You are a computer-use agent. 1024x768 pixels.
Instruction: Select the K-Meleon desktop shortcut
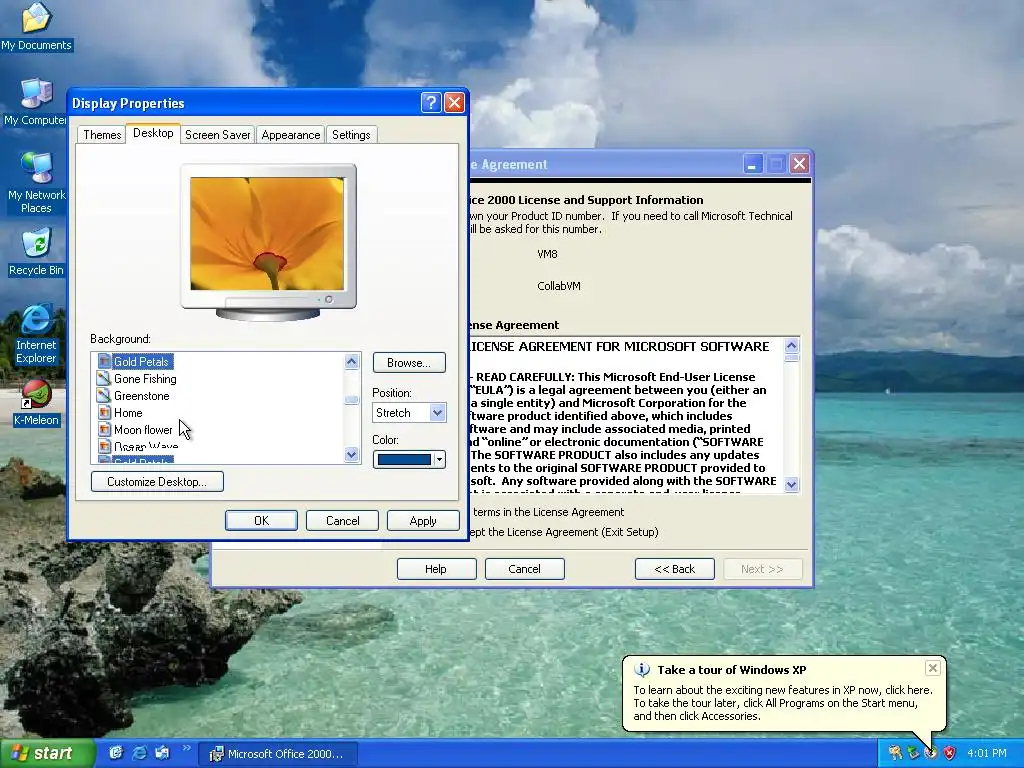pyautogui.click(x=36, y=403)
